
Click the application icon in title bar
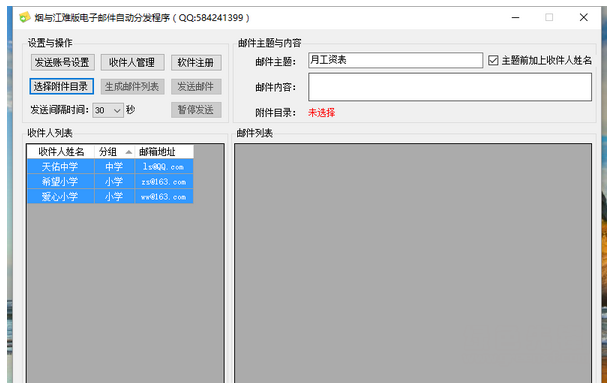pyautogui.click(x=25, y=18)
